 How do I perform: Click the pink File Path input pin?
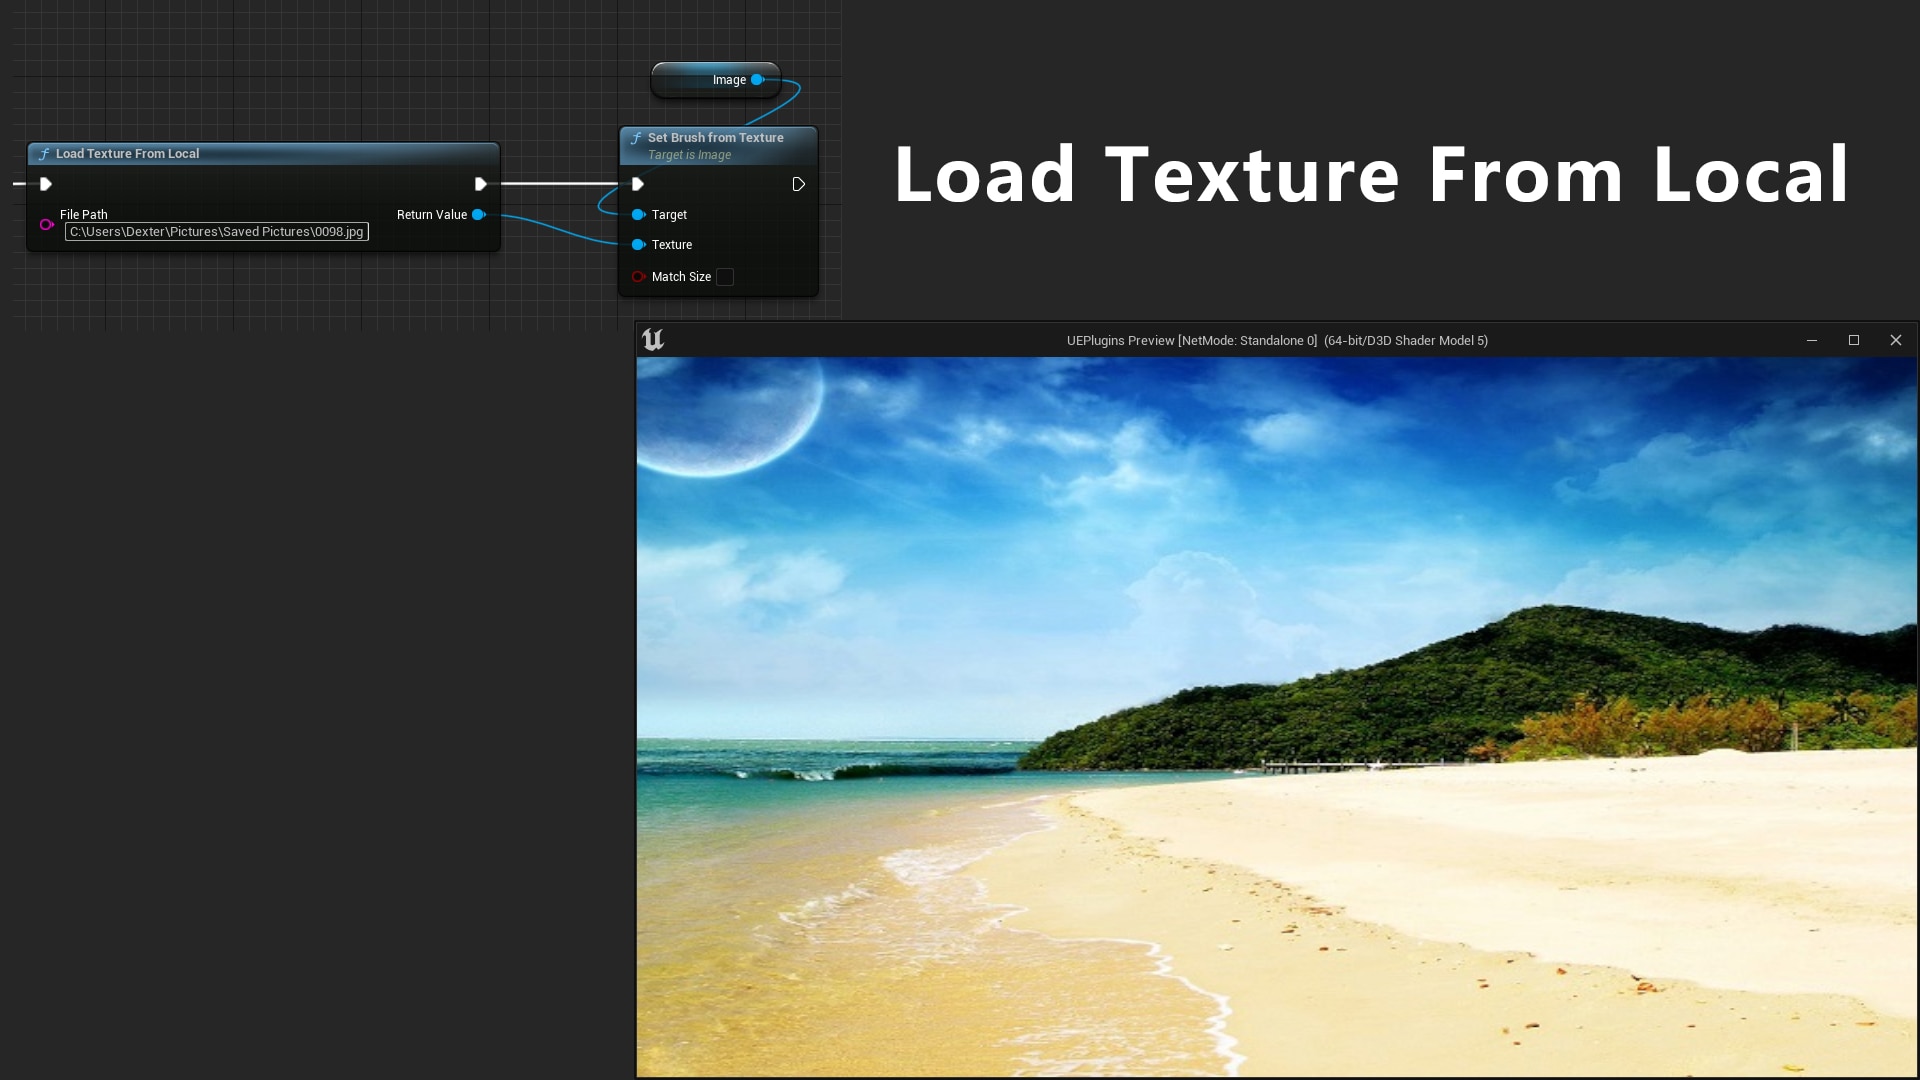pos(46,224)
